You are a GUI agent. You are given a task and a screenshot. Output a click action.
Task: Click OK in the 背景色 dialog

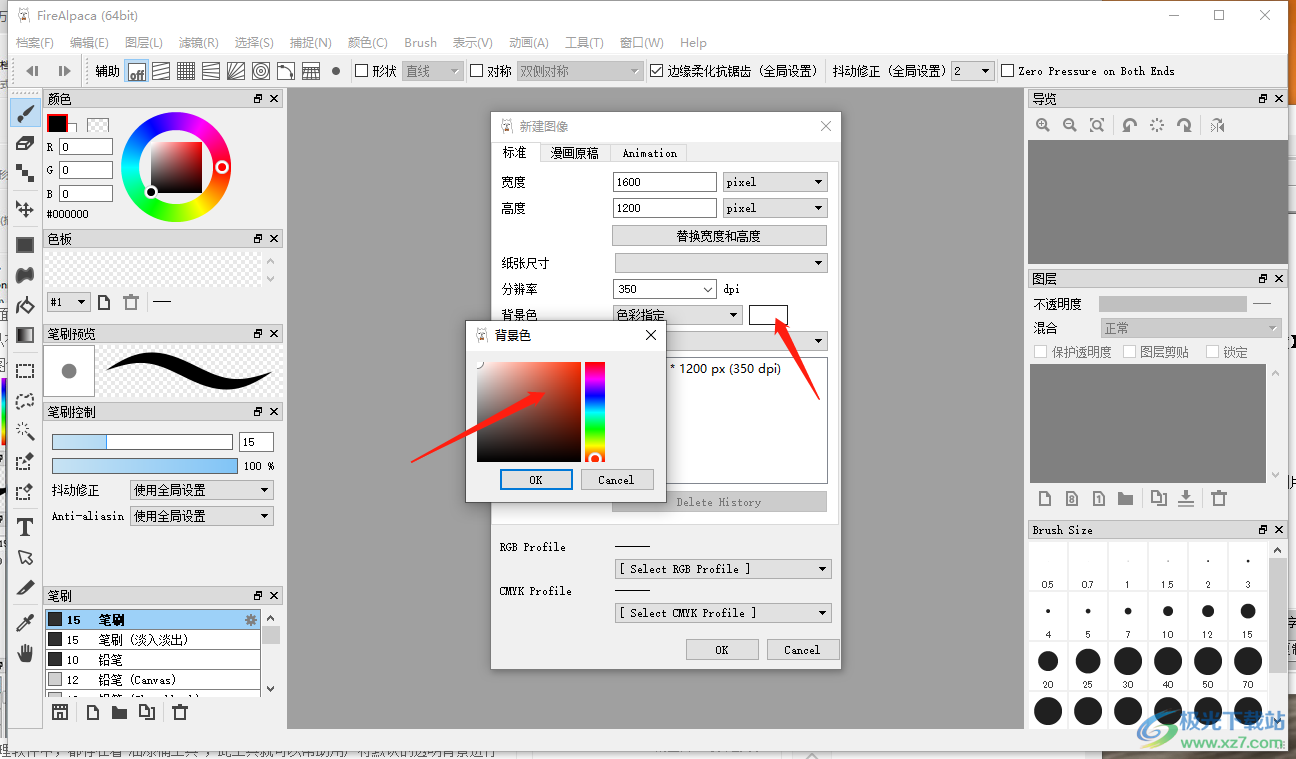pyautogui.click(x=536, y=480)
